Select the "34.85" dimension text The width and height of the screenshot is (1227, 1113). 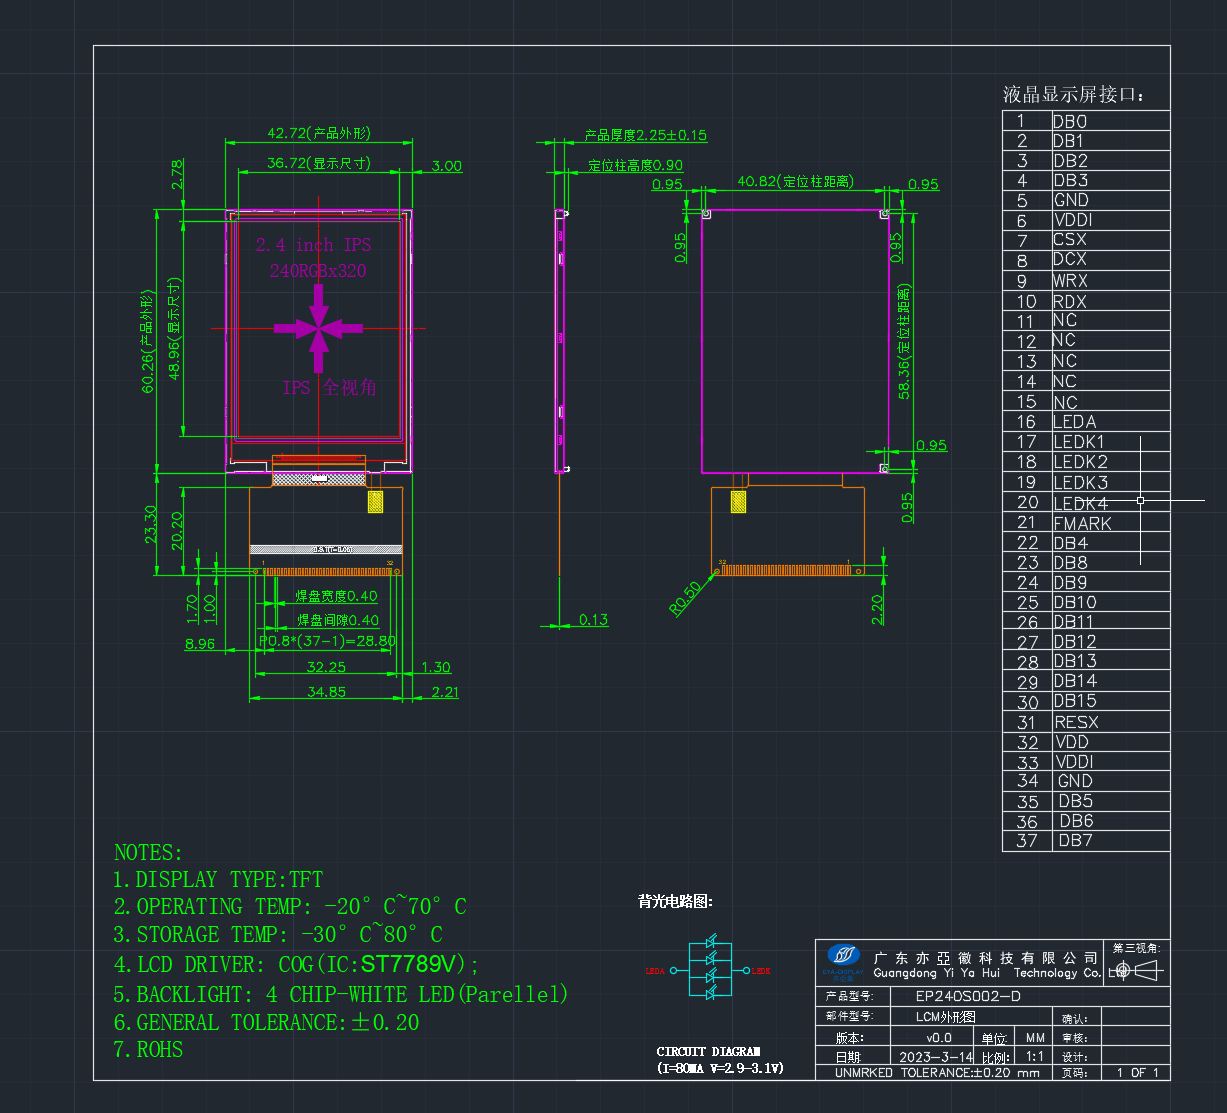tap(326, 691)
